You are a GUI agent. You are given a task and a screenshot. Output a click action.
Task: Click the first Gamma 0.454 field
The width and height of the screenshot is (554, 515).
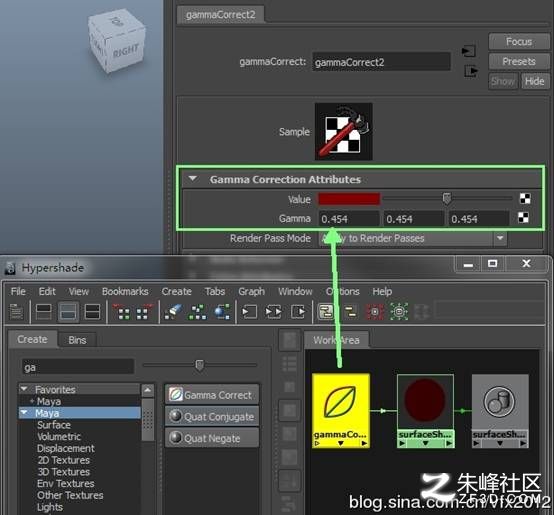click(349, 219)
